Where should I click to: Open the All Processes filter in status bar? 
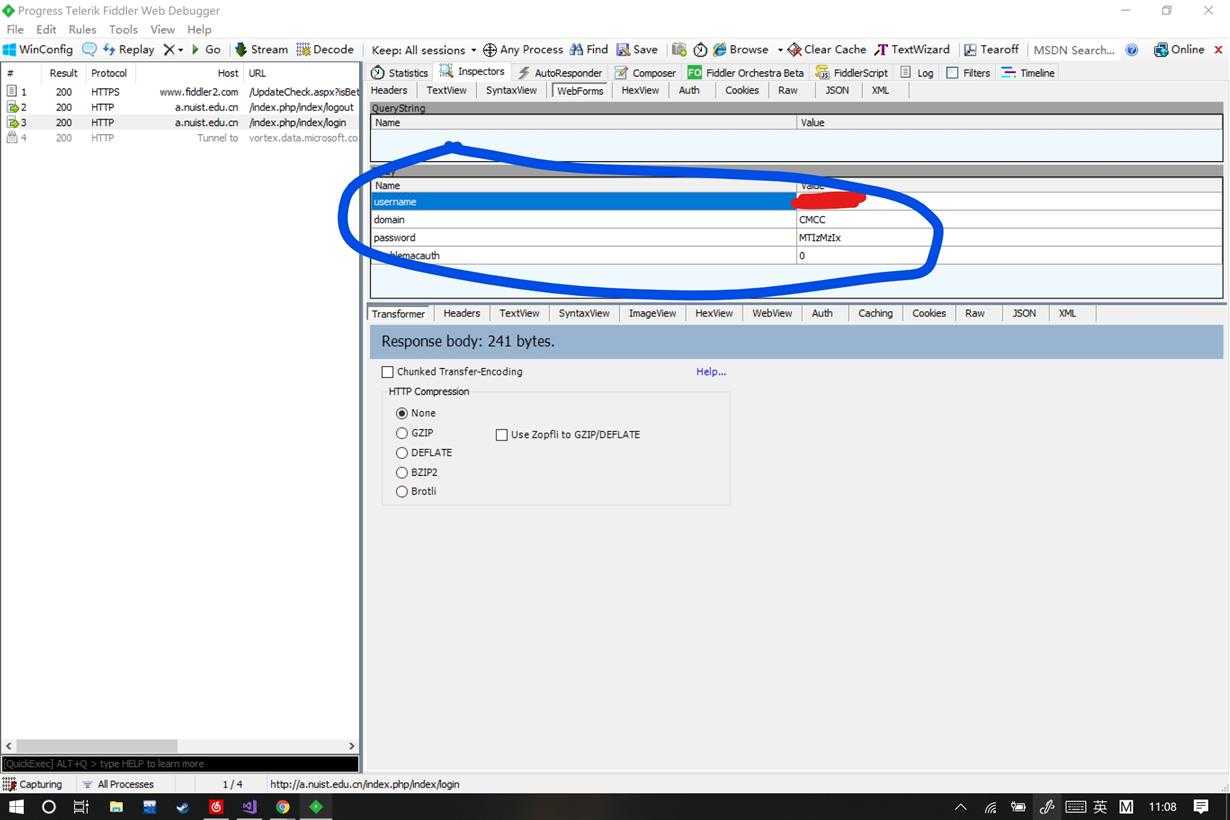[118, 784]
